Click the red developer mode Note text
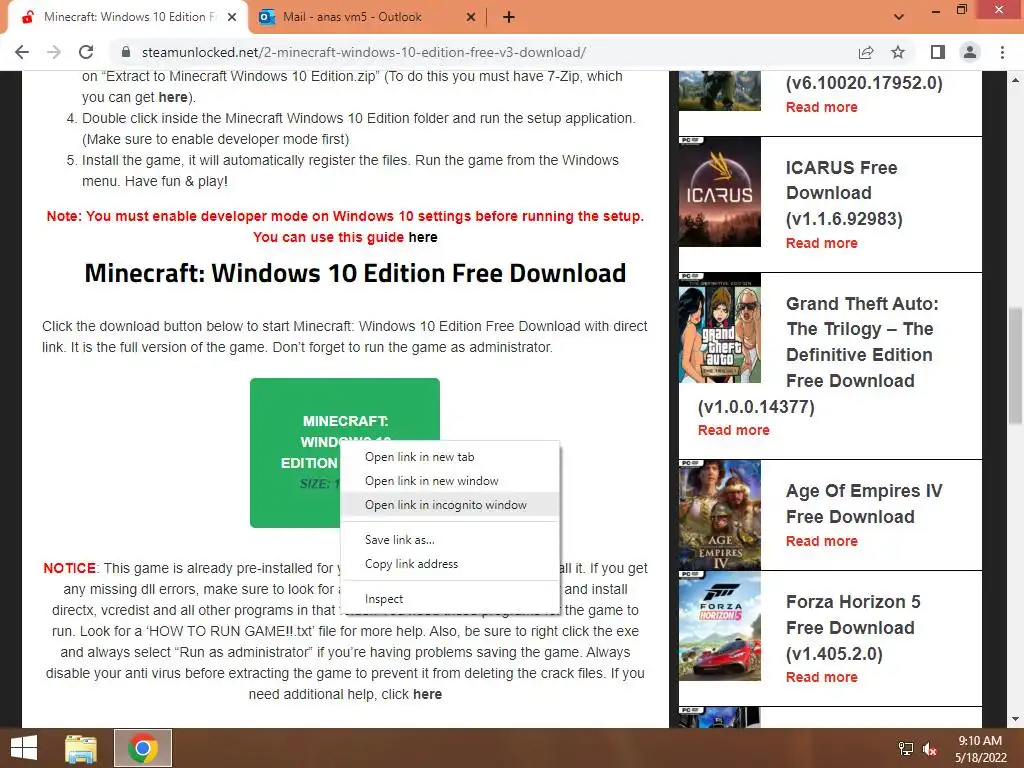The height and width of the screenshot is (768, 1024). [x=345, y=227]
